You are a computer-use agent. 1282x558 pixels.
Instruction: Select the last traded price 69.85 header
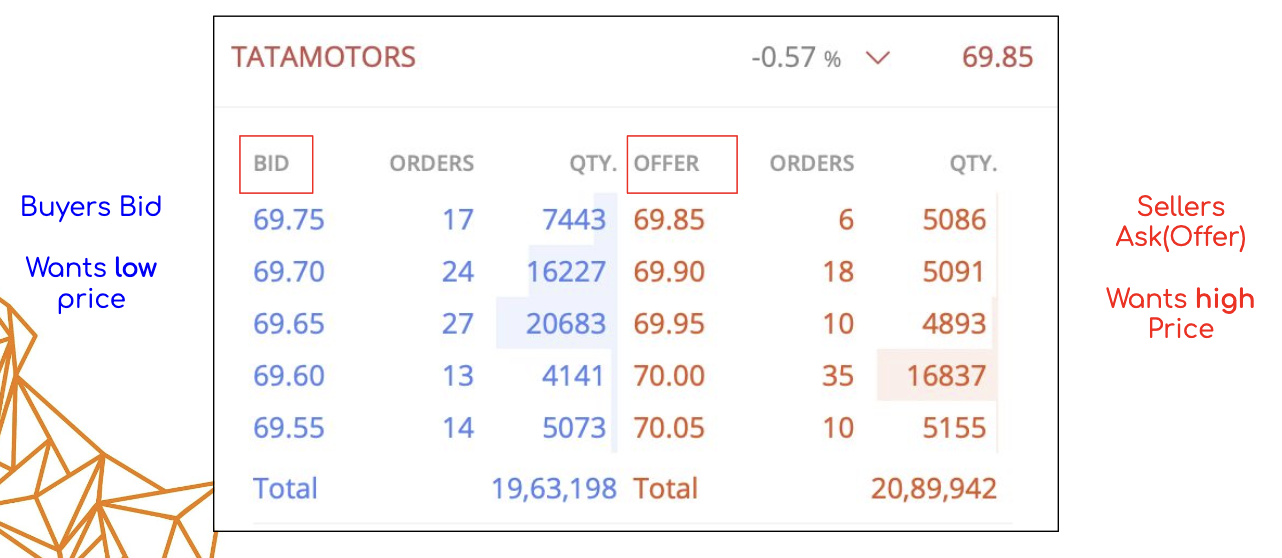(997, 57)
